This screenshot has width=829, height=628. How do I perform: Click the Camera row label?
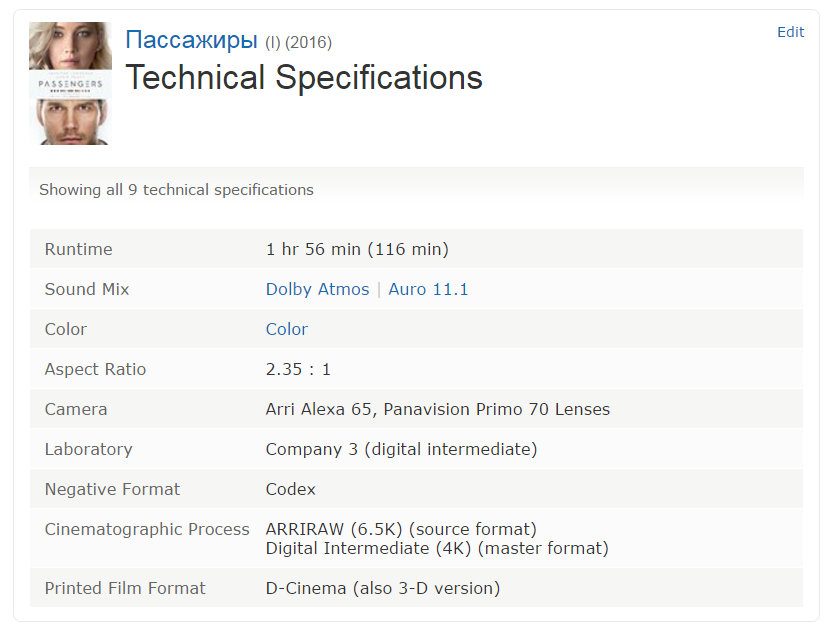tap(76, 409)
